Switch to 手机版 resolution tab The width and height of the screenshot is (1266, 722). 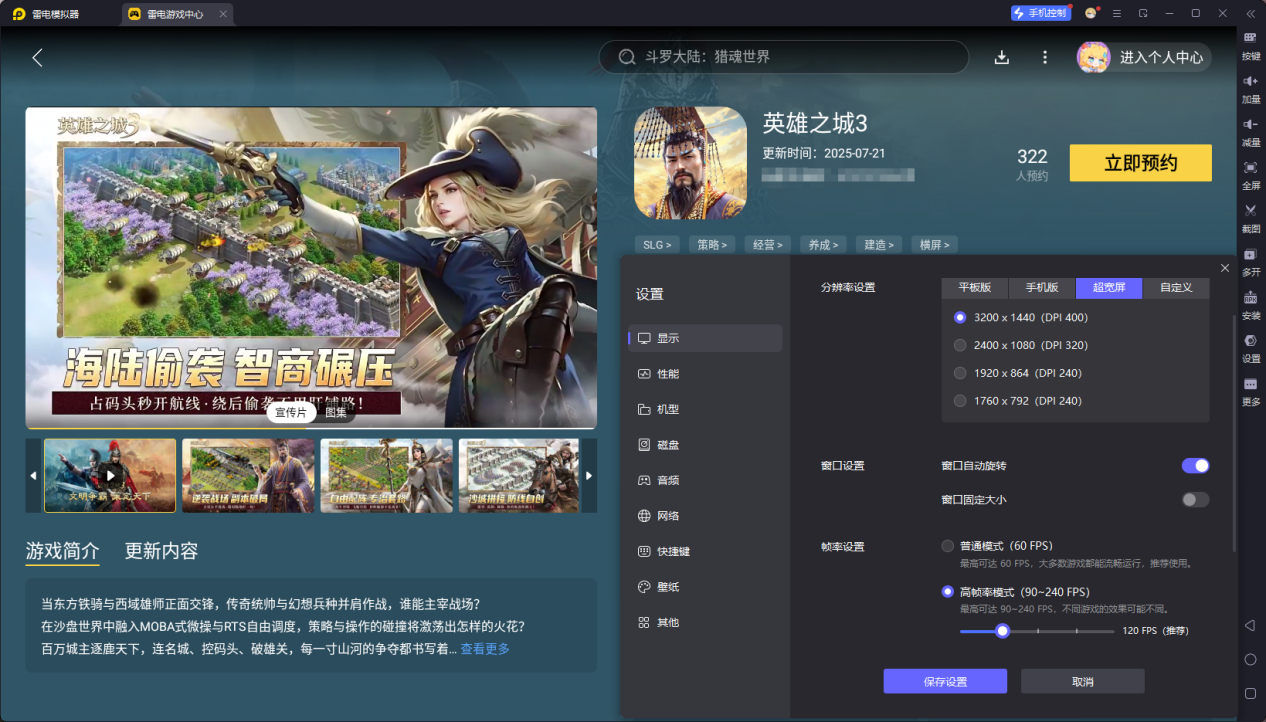(x=1042, y=288)
